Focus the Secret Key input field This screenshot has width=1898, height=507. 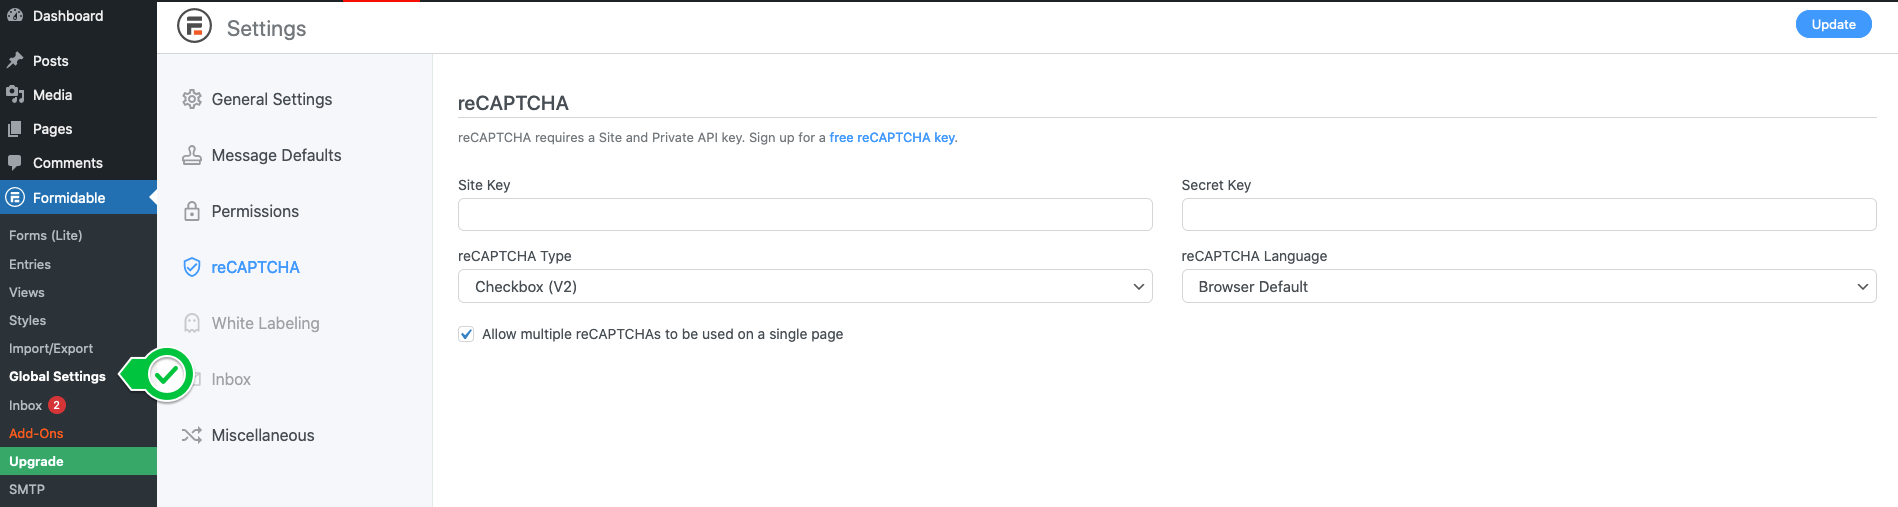click(x=1529, y=214)
